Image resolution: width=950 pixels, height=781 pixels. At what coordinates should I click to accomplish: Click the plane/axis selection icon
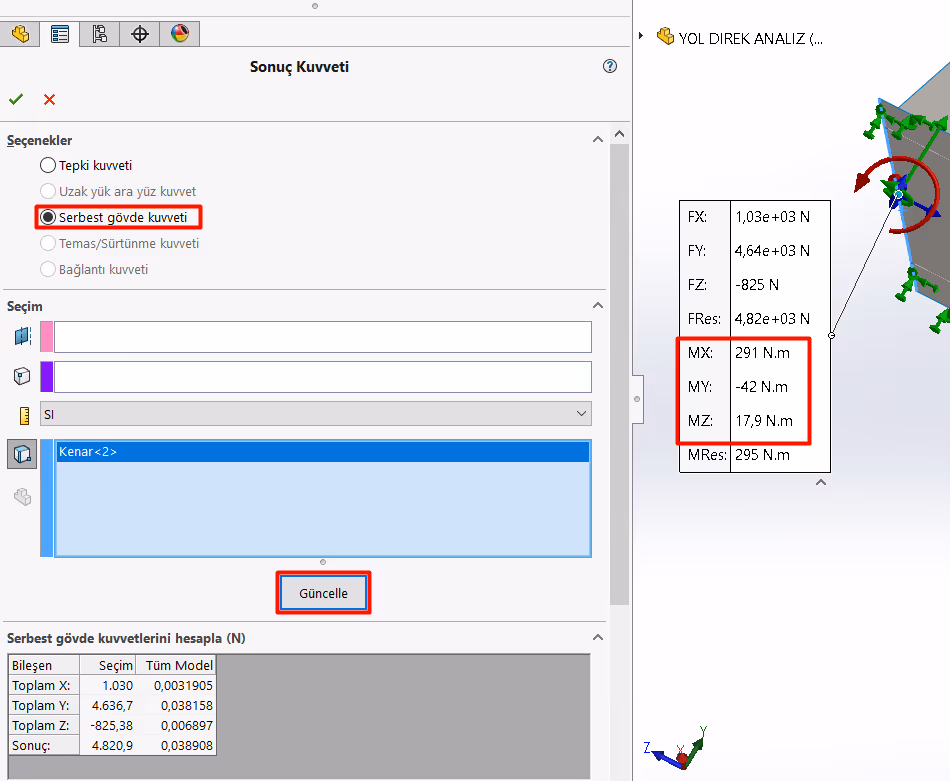[x=22, y=336]
